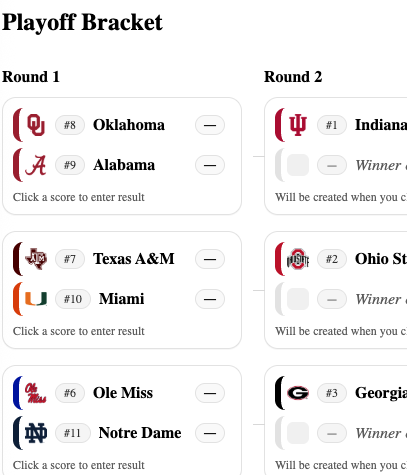Click the Alabama script A logo

tap(36, 165)
